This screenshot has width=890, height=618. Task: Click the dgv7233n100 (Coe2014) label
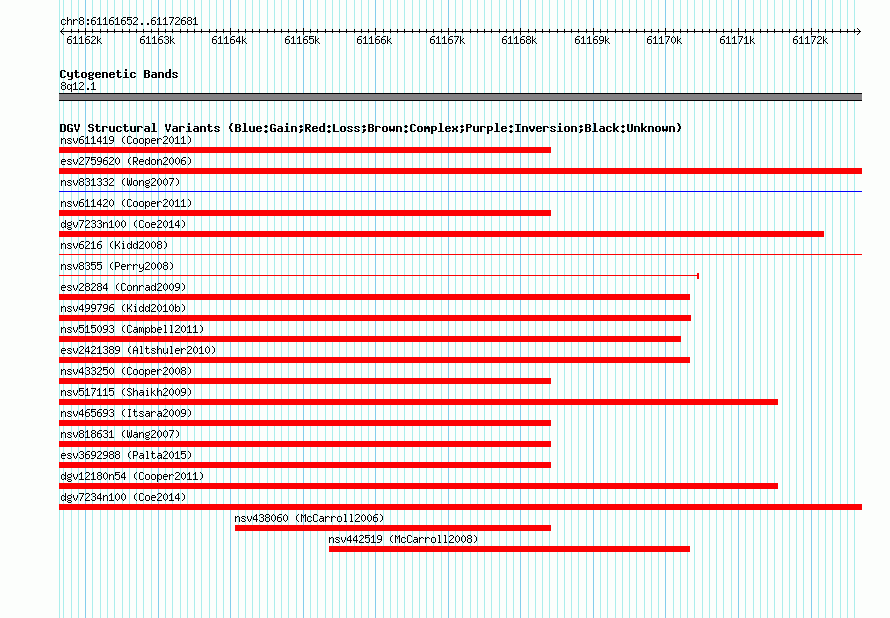coord(123,224)
